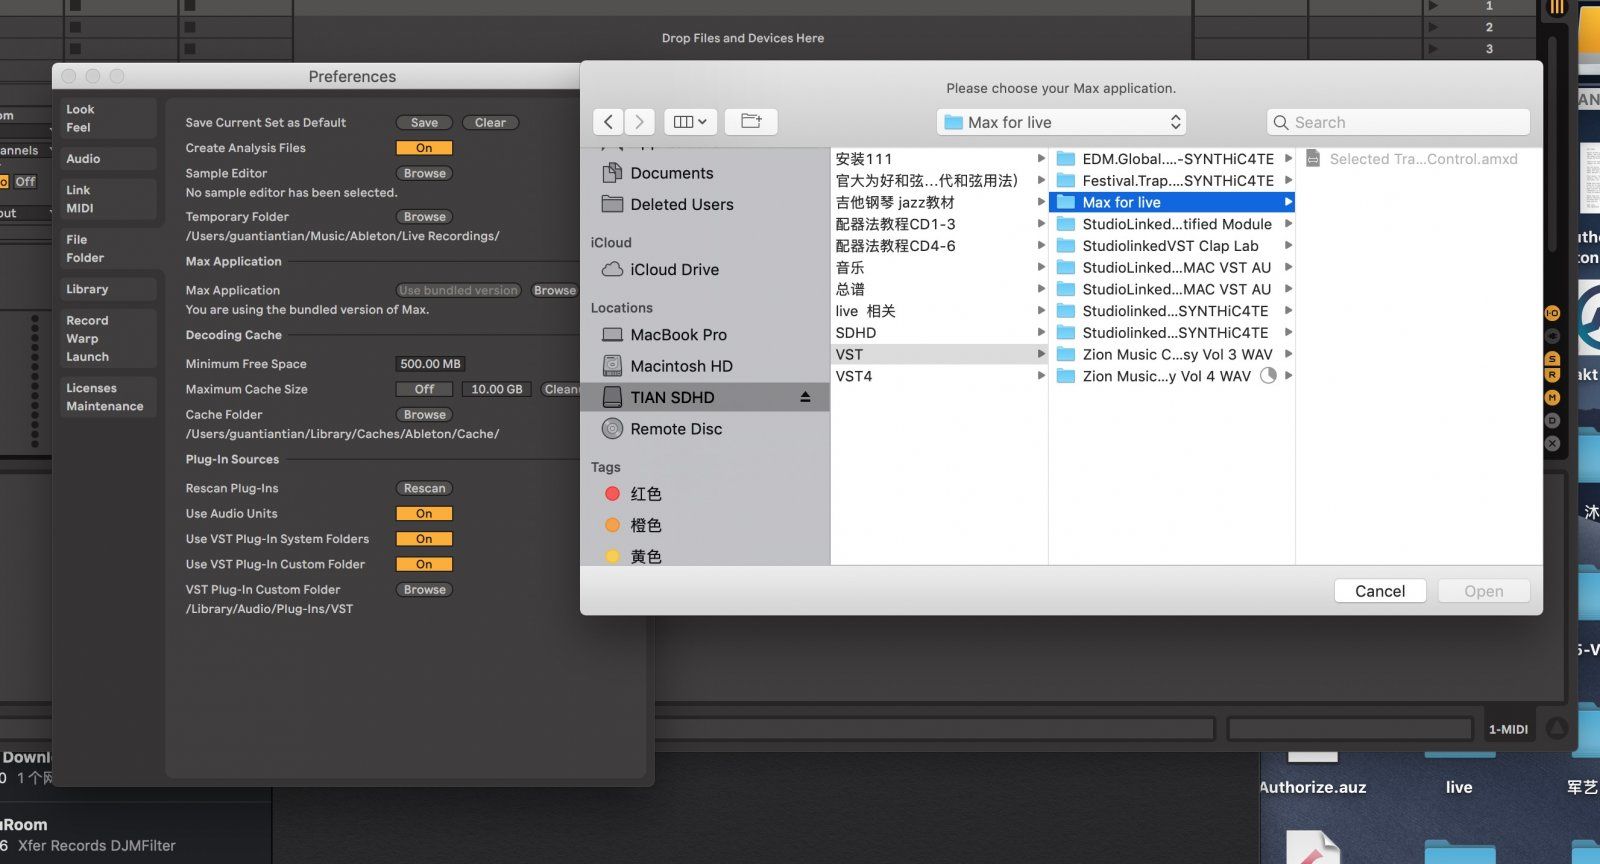1600x864 pixels.
Task: Toggle Use VST Plug-In Custom Folder
Action: (425, 564)
